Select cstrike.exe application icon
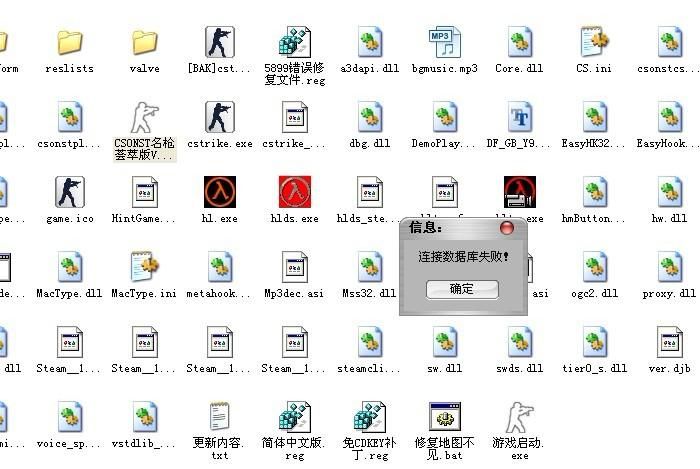700x469 pixels. tap(220, 117)
